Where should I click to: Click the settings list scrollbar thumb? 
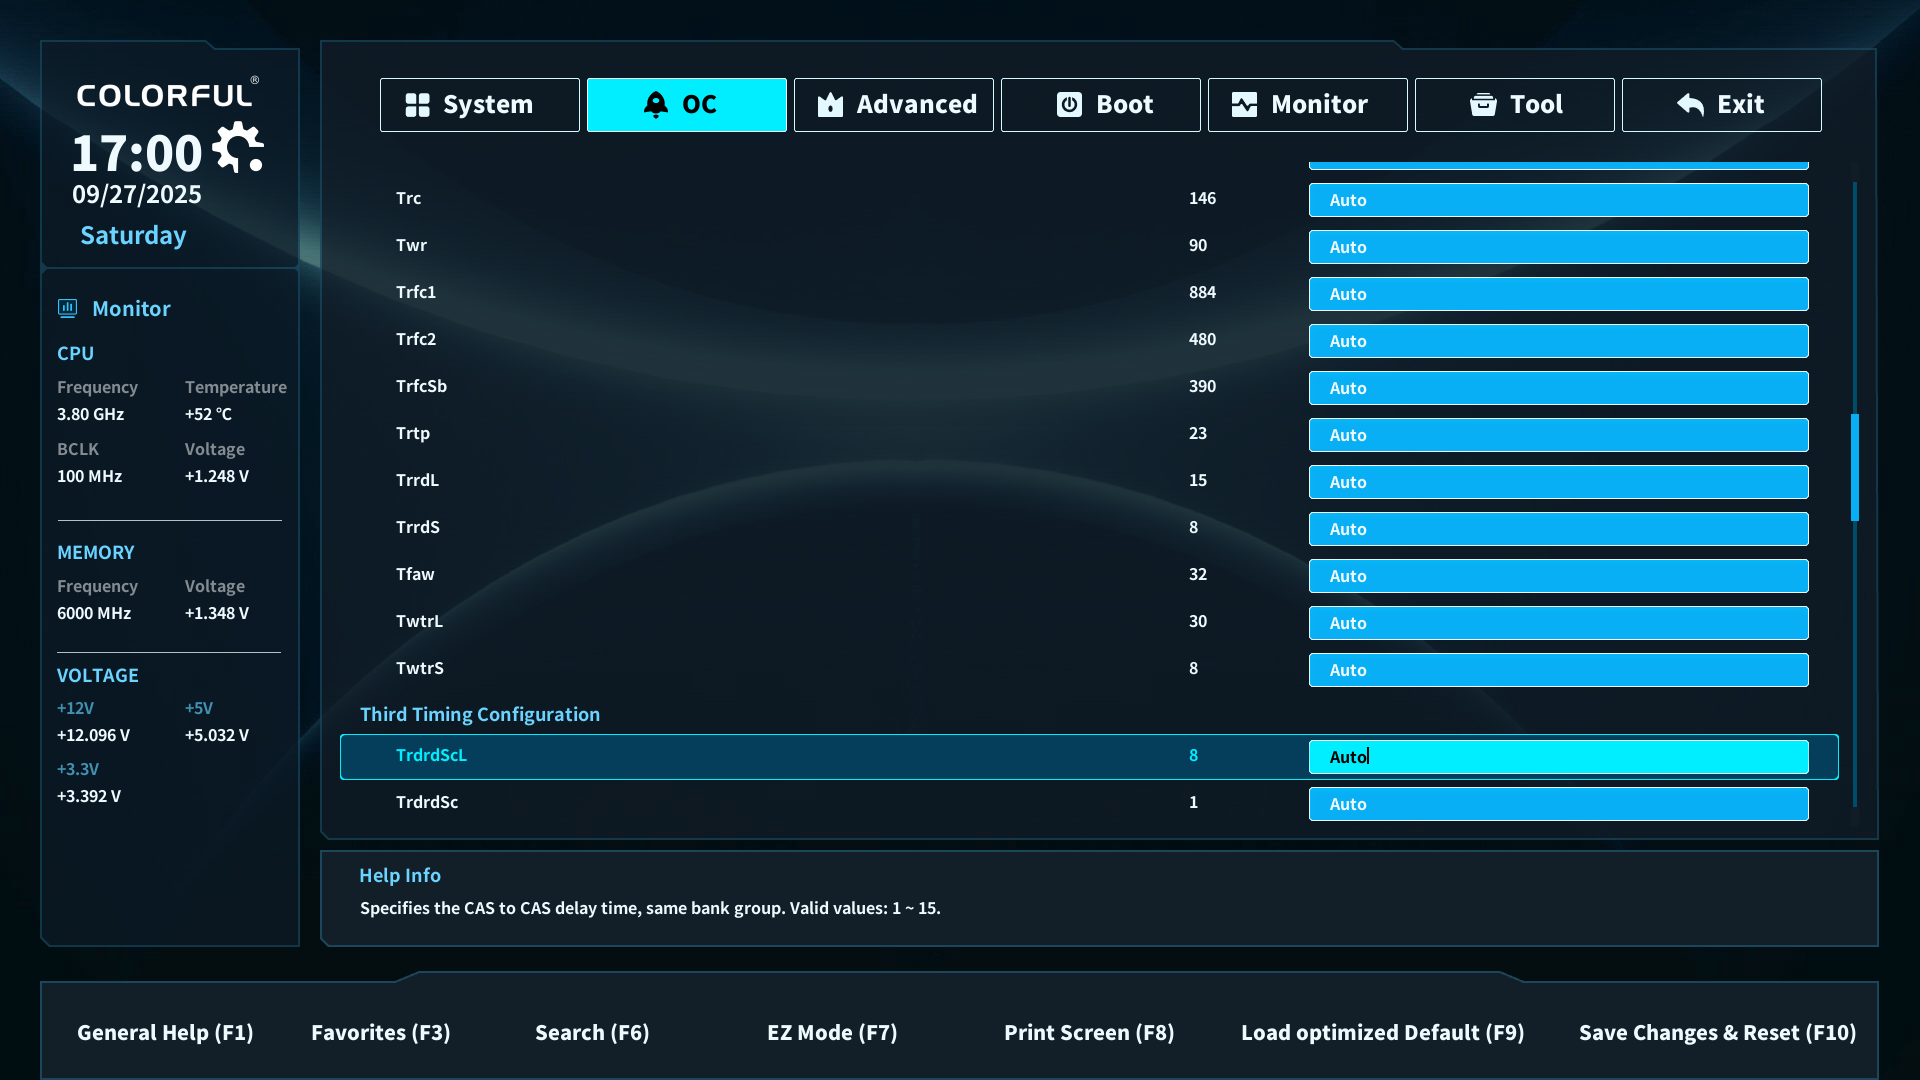click(x=1855, y=467)
